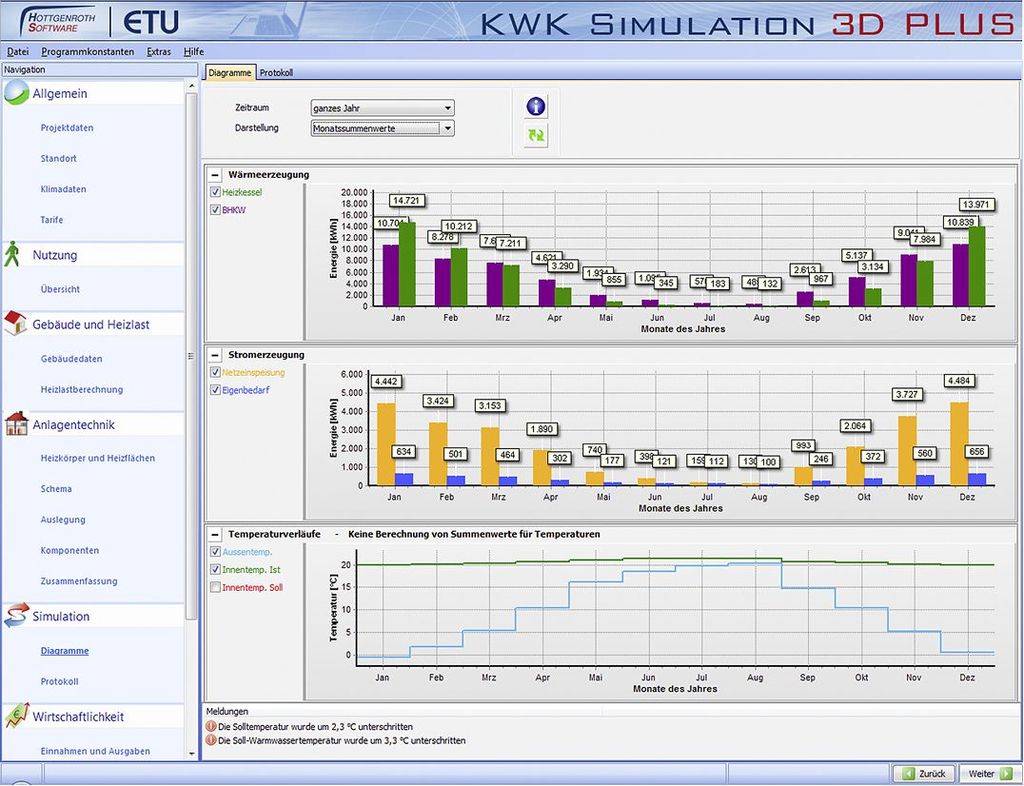Open the Darstellung Monatssummenwerte dropdown
Viewport: 1024px width, 786px height.
coord(383,128)
